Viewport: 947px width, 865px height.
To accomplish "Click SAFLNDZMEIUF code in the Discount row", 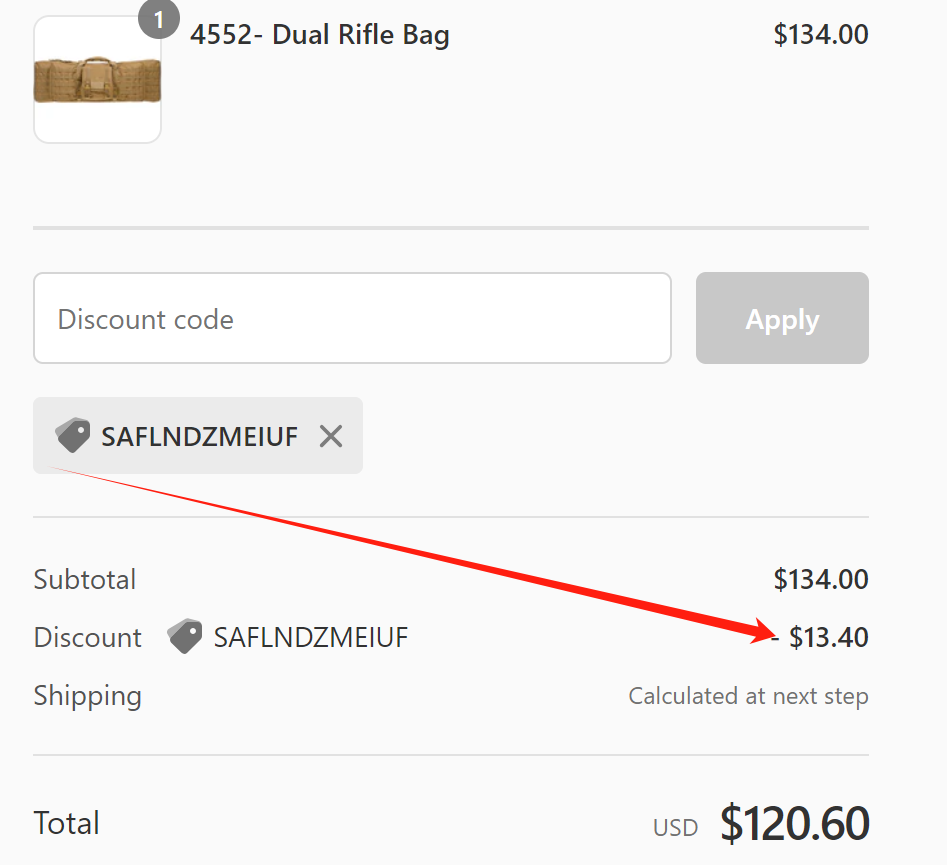I will coord(311,637).
